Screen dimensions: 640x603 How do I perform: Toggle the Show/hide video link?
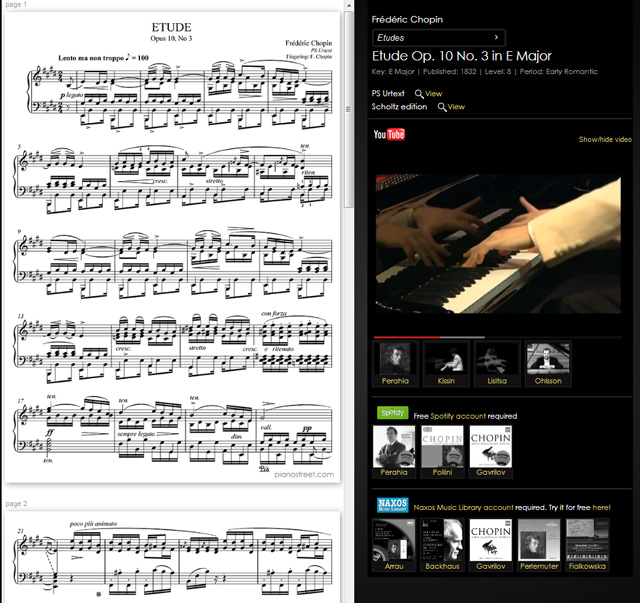point(605,139)
